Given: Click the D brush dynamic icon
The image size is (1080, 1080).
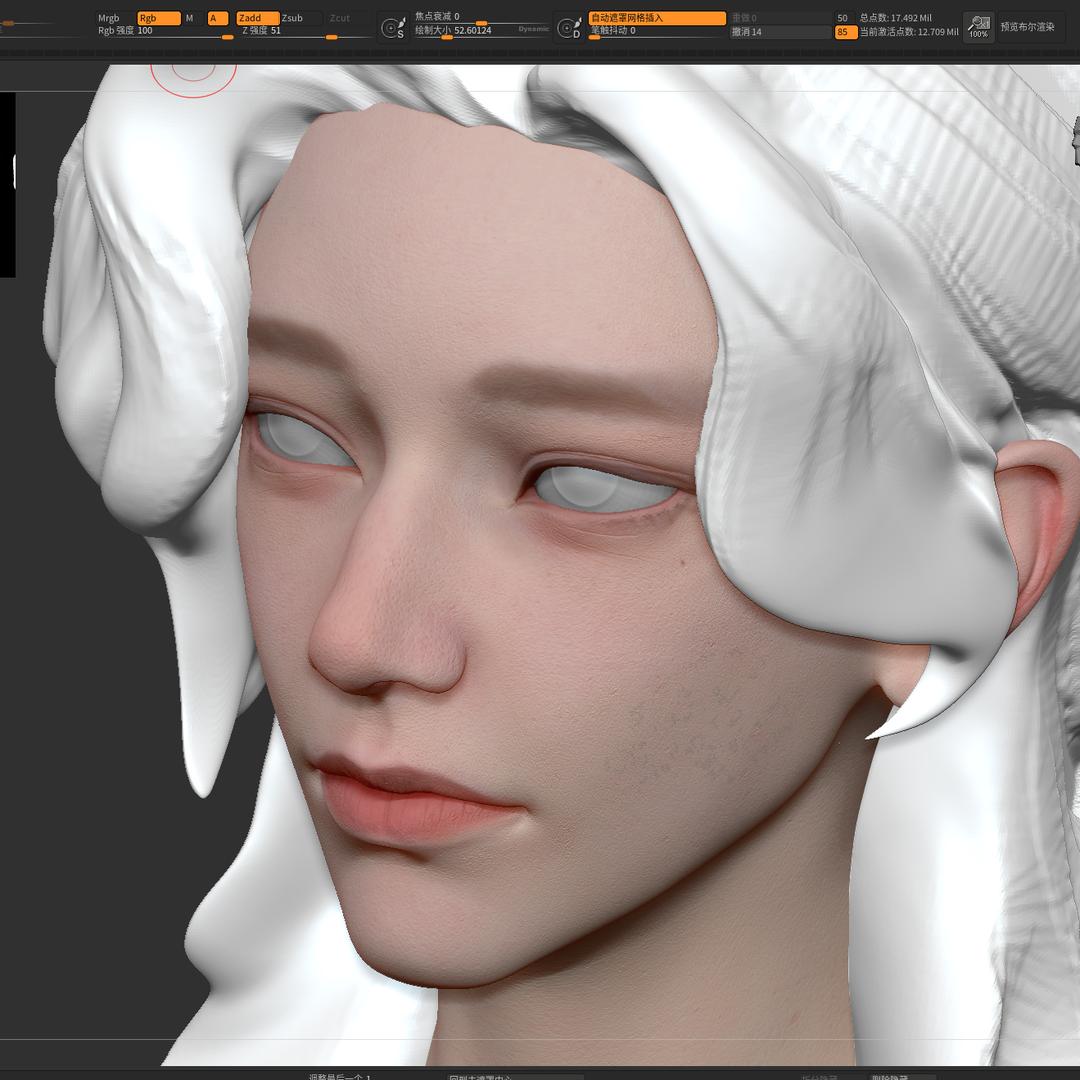Looking at the screenshot, I should 569,28.
